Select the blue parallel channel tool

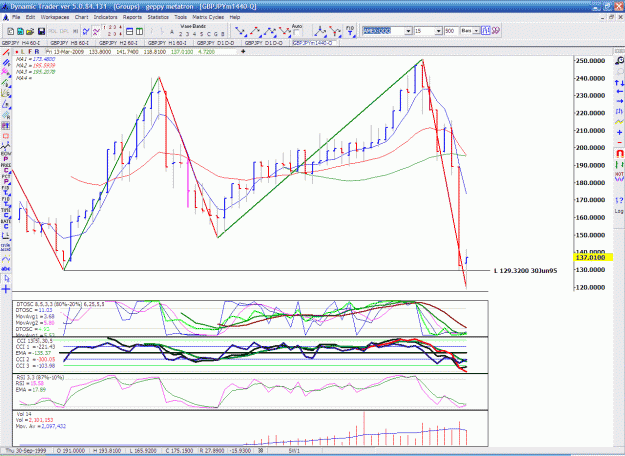[x=6, y=63]
